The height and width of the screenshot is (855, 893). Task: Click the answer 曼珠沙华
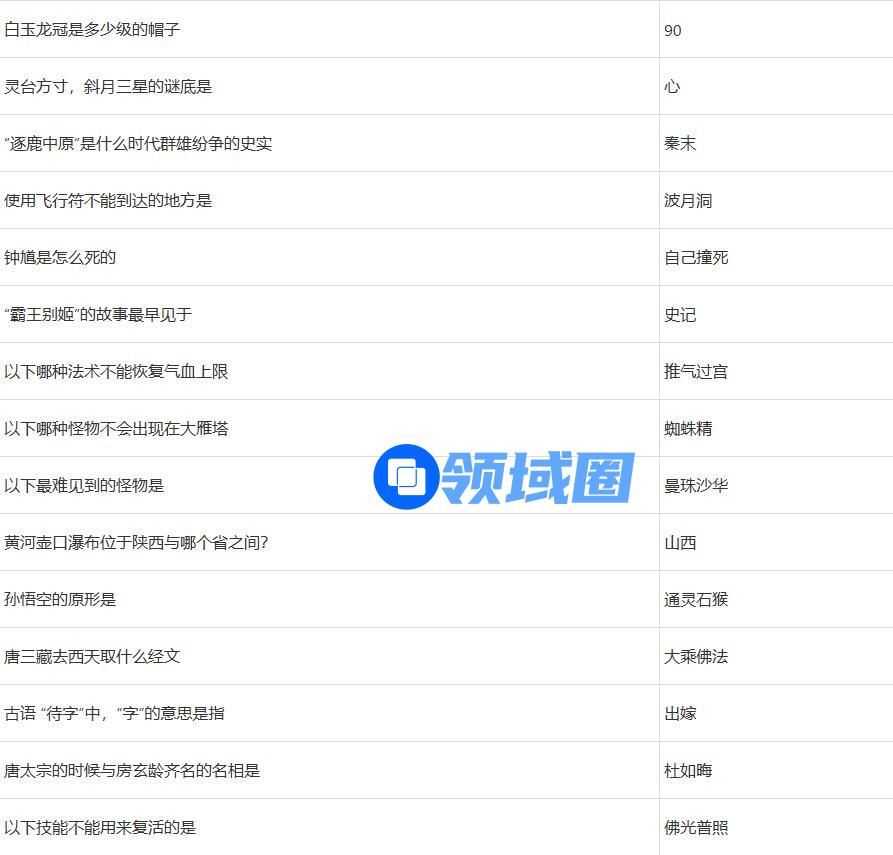coord(696,486)
